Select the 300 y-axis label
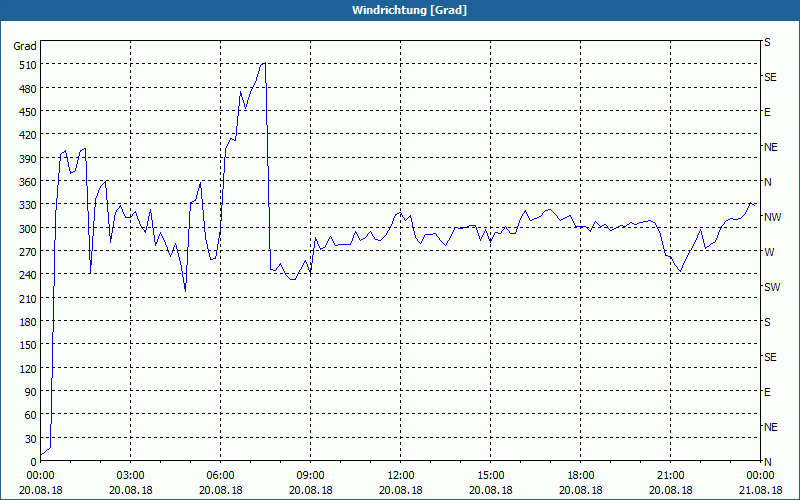Viewport: 800px width, 500px height. coord(28,229)
